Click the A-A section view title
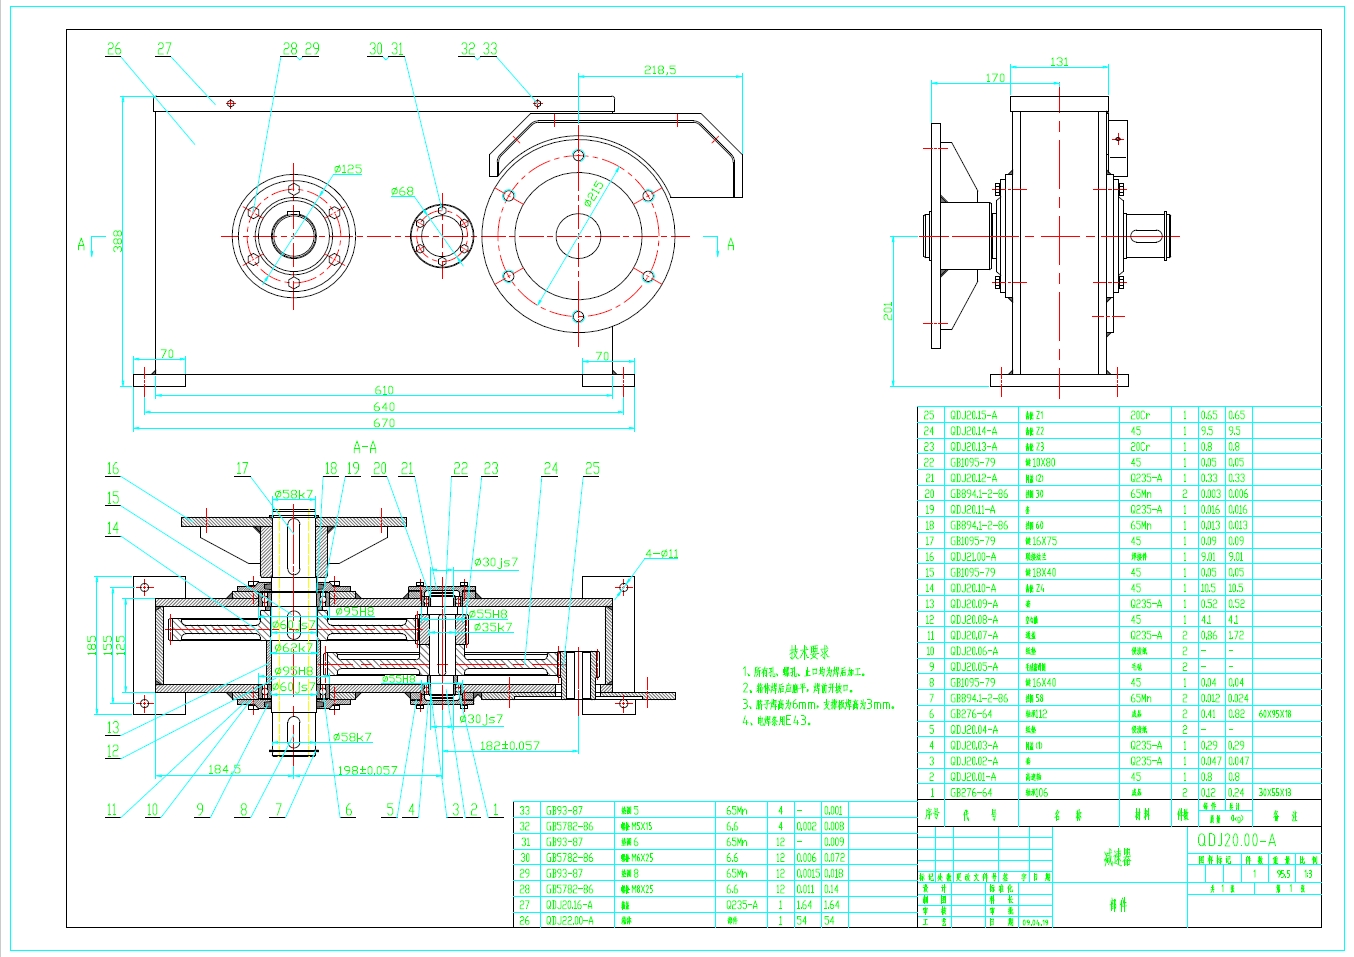The width and height of the screenshot is (1354, 957). [364, 447]
